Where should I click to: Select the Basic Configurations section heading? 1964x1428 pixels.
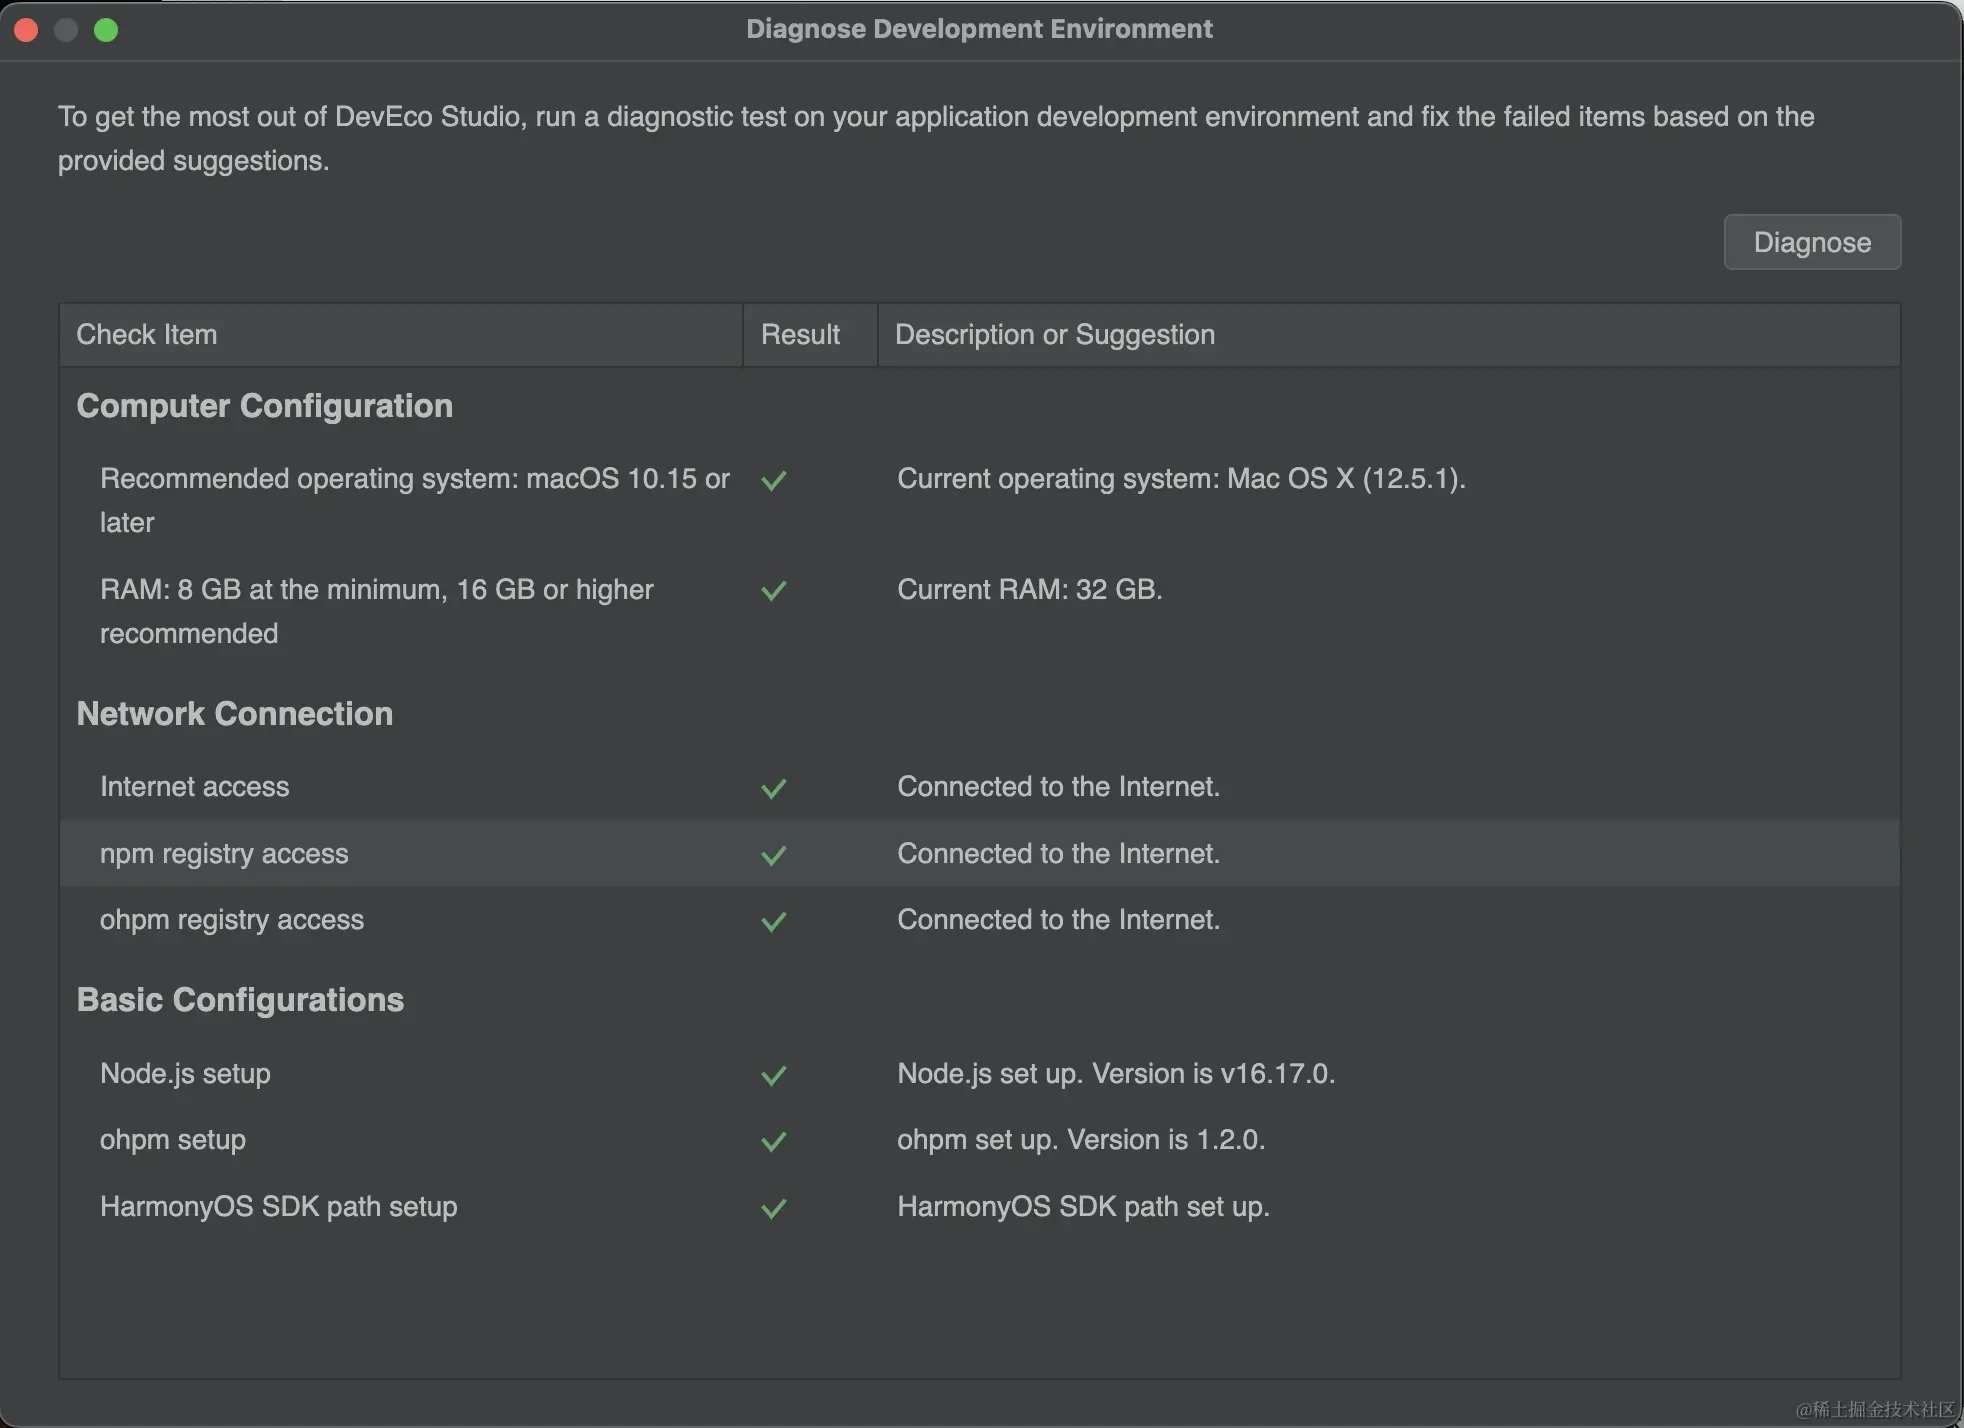[x=240, y=1000]
